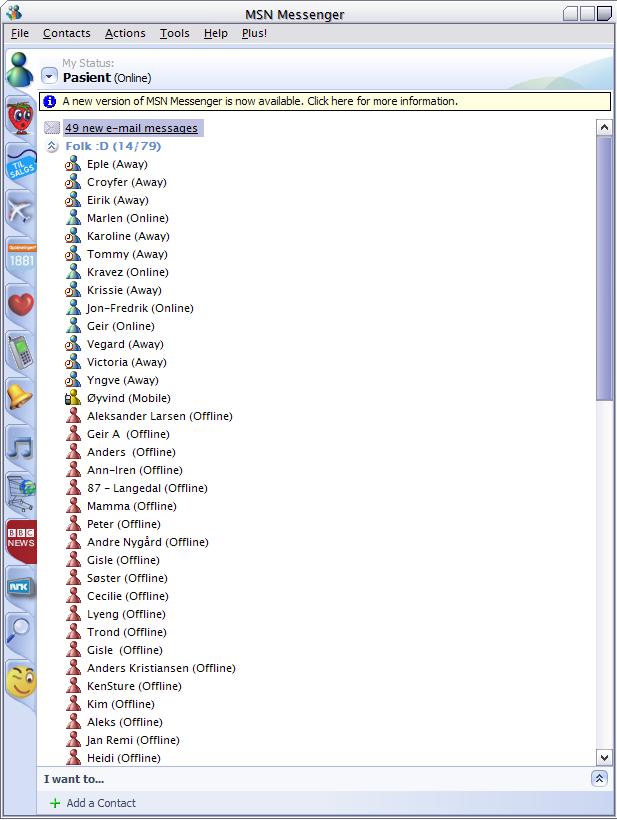Select contact Jan Remi (Offline)
Screen dimensions: 617x820
pos(133,739)
